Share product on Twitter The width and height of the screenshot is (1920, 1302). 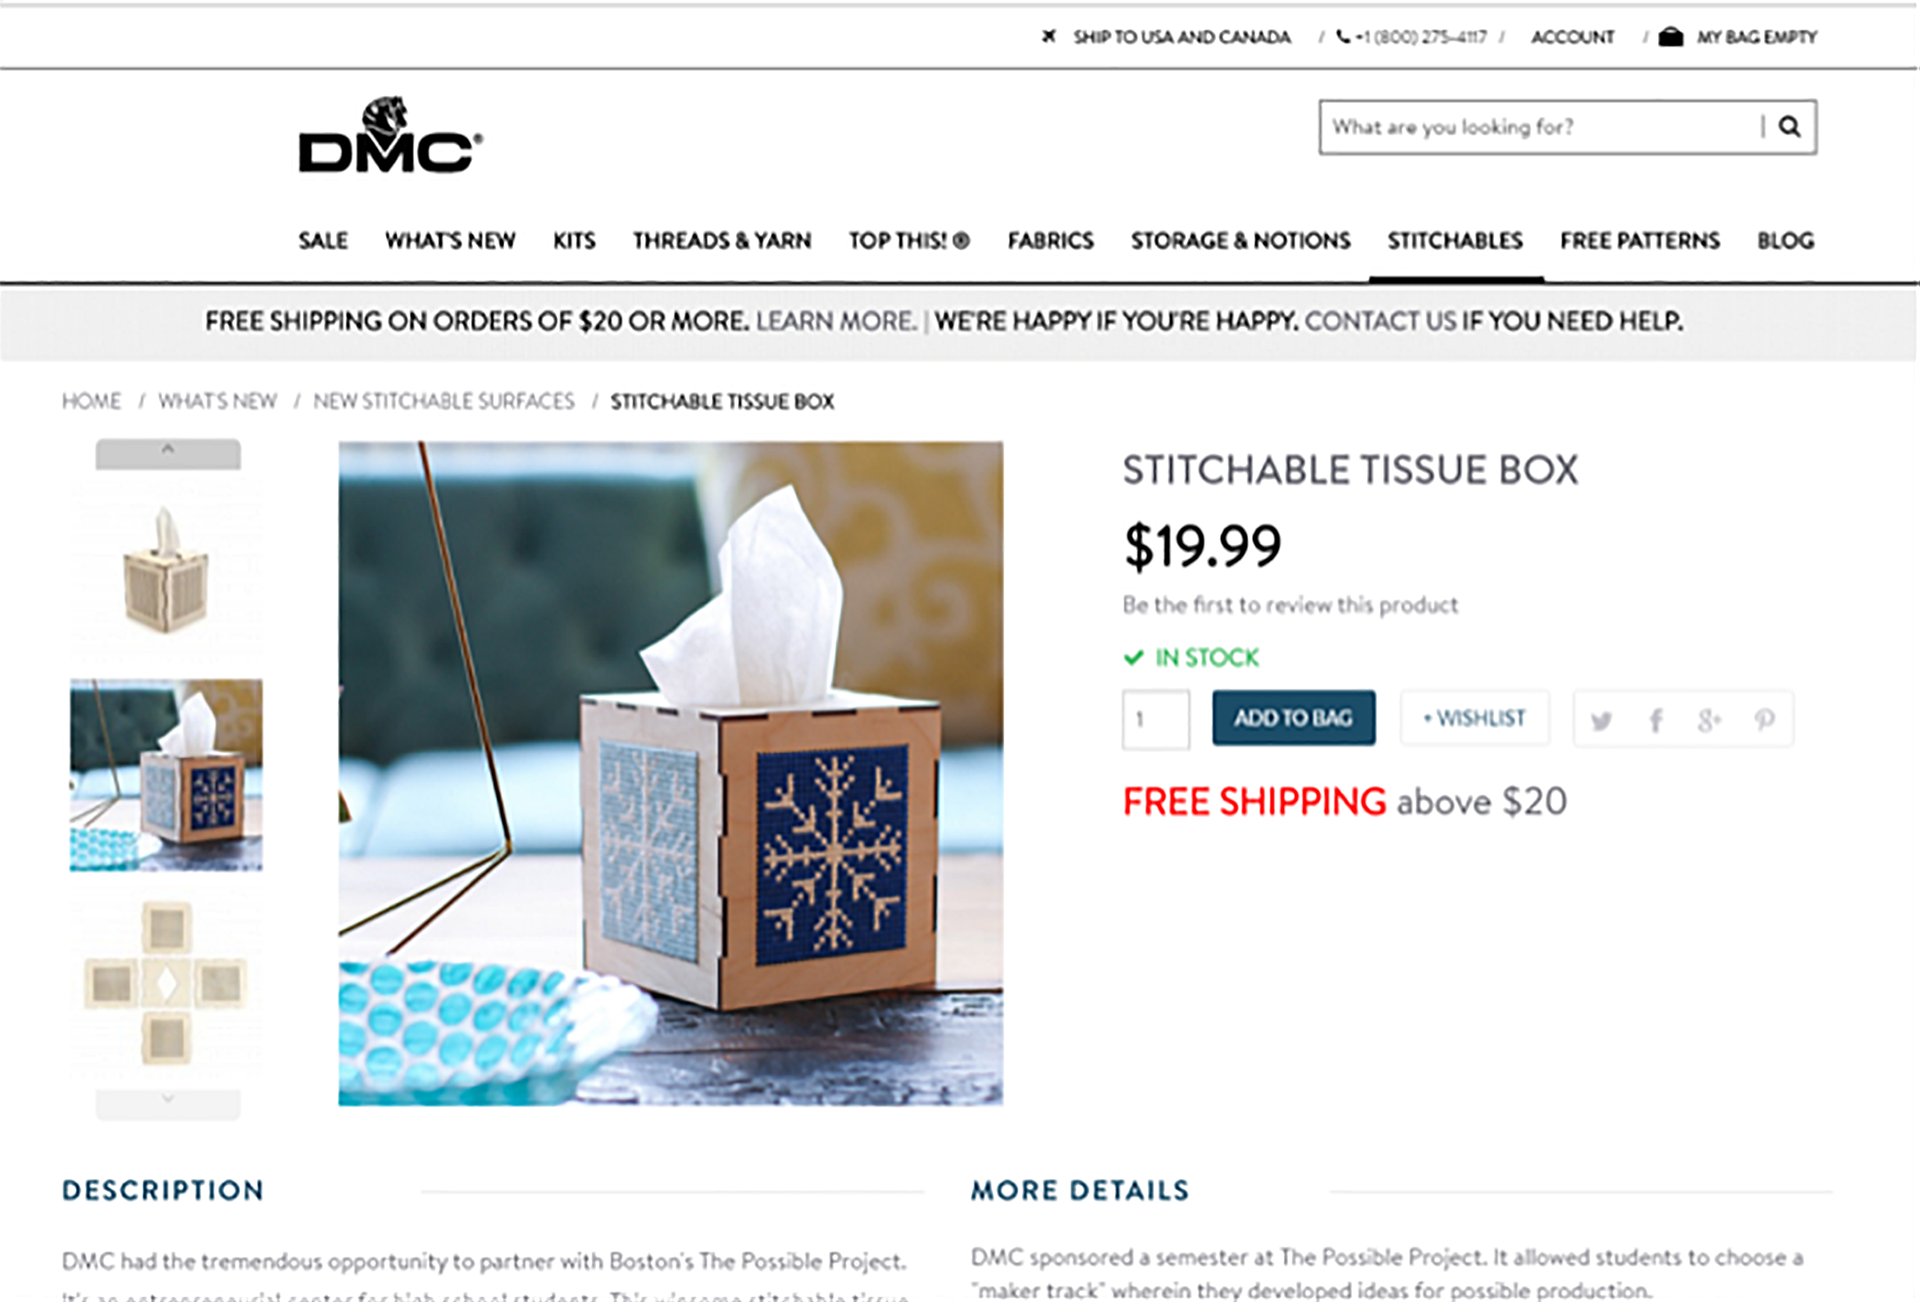pyautogui.click(x=1601, y=720)
